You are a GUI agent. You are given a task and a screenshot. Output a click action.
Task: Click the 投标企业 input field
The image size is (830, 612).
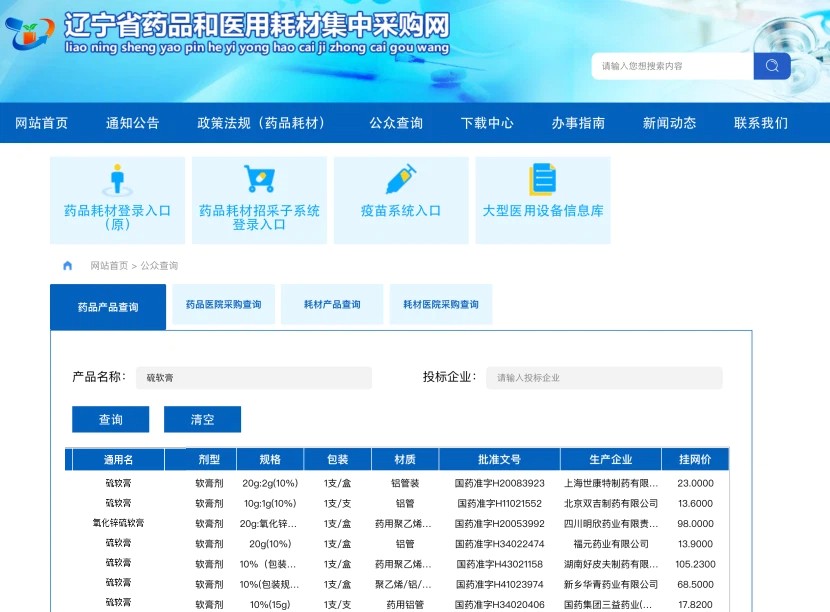604,377
